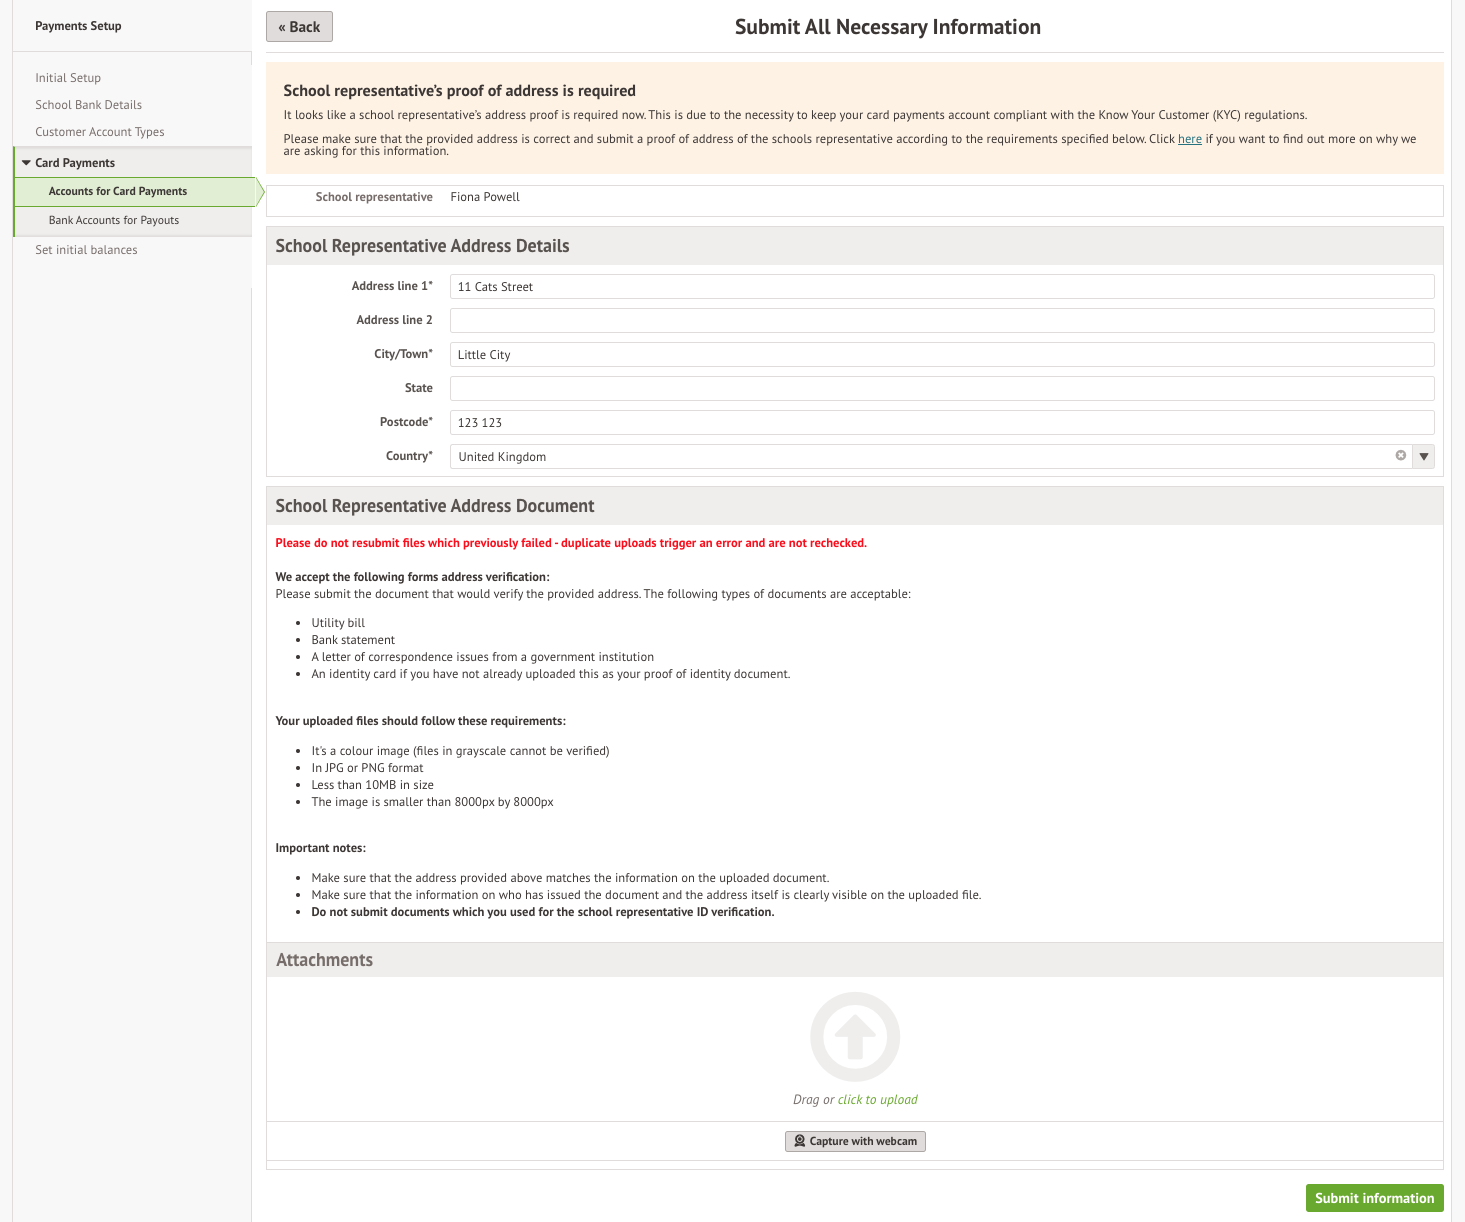Viewport: 1465px width, 1222px height.
Task: Select the Postcode input field
Action: 941,423
